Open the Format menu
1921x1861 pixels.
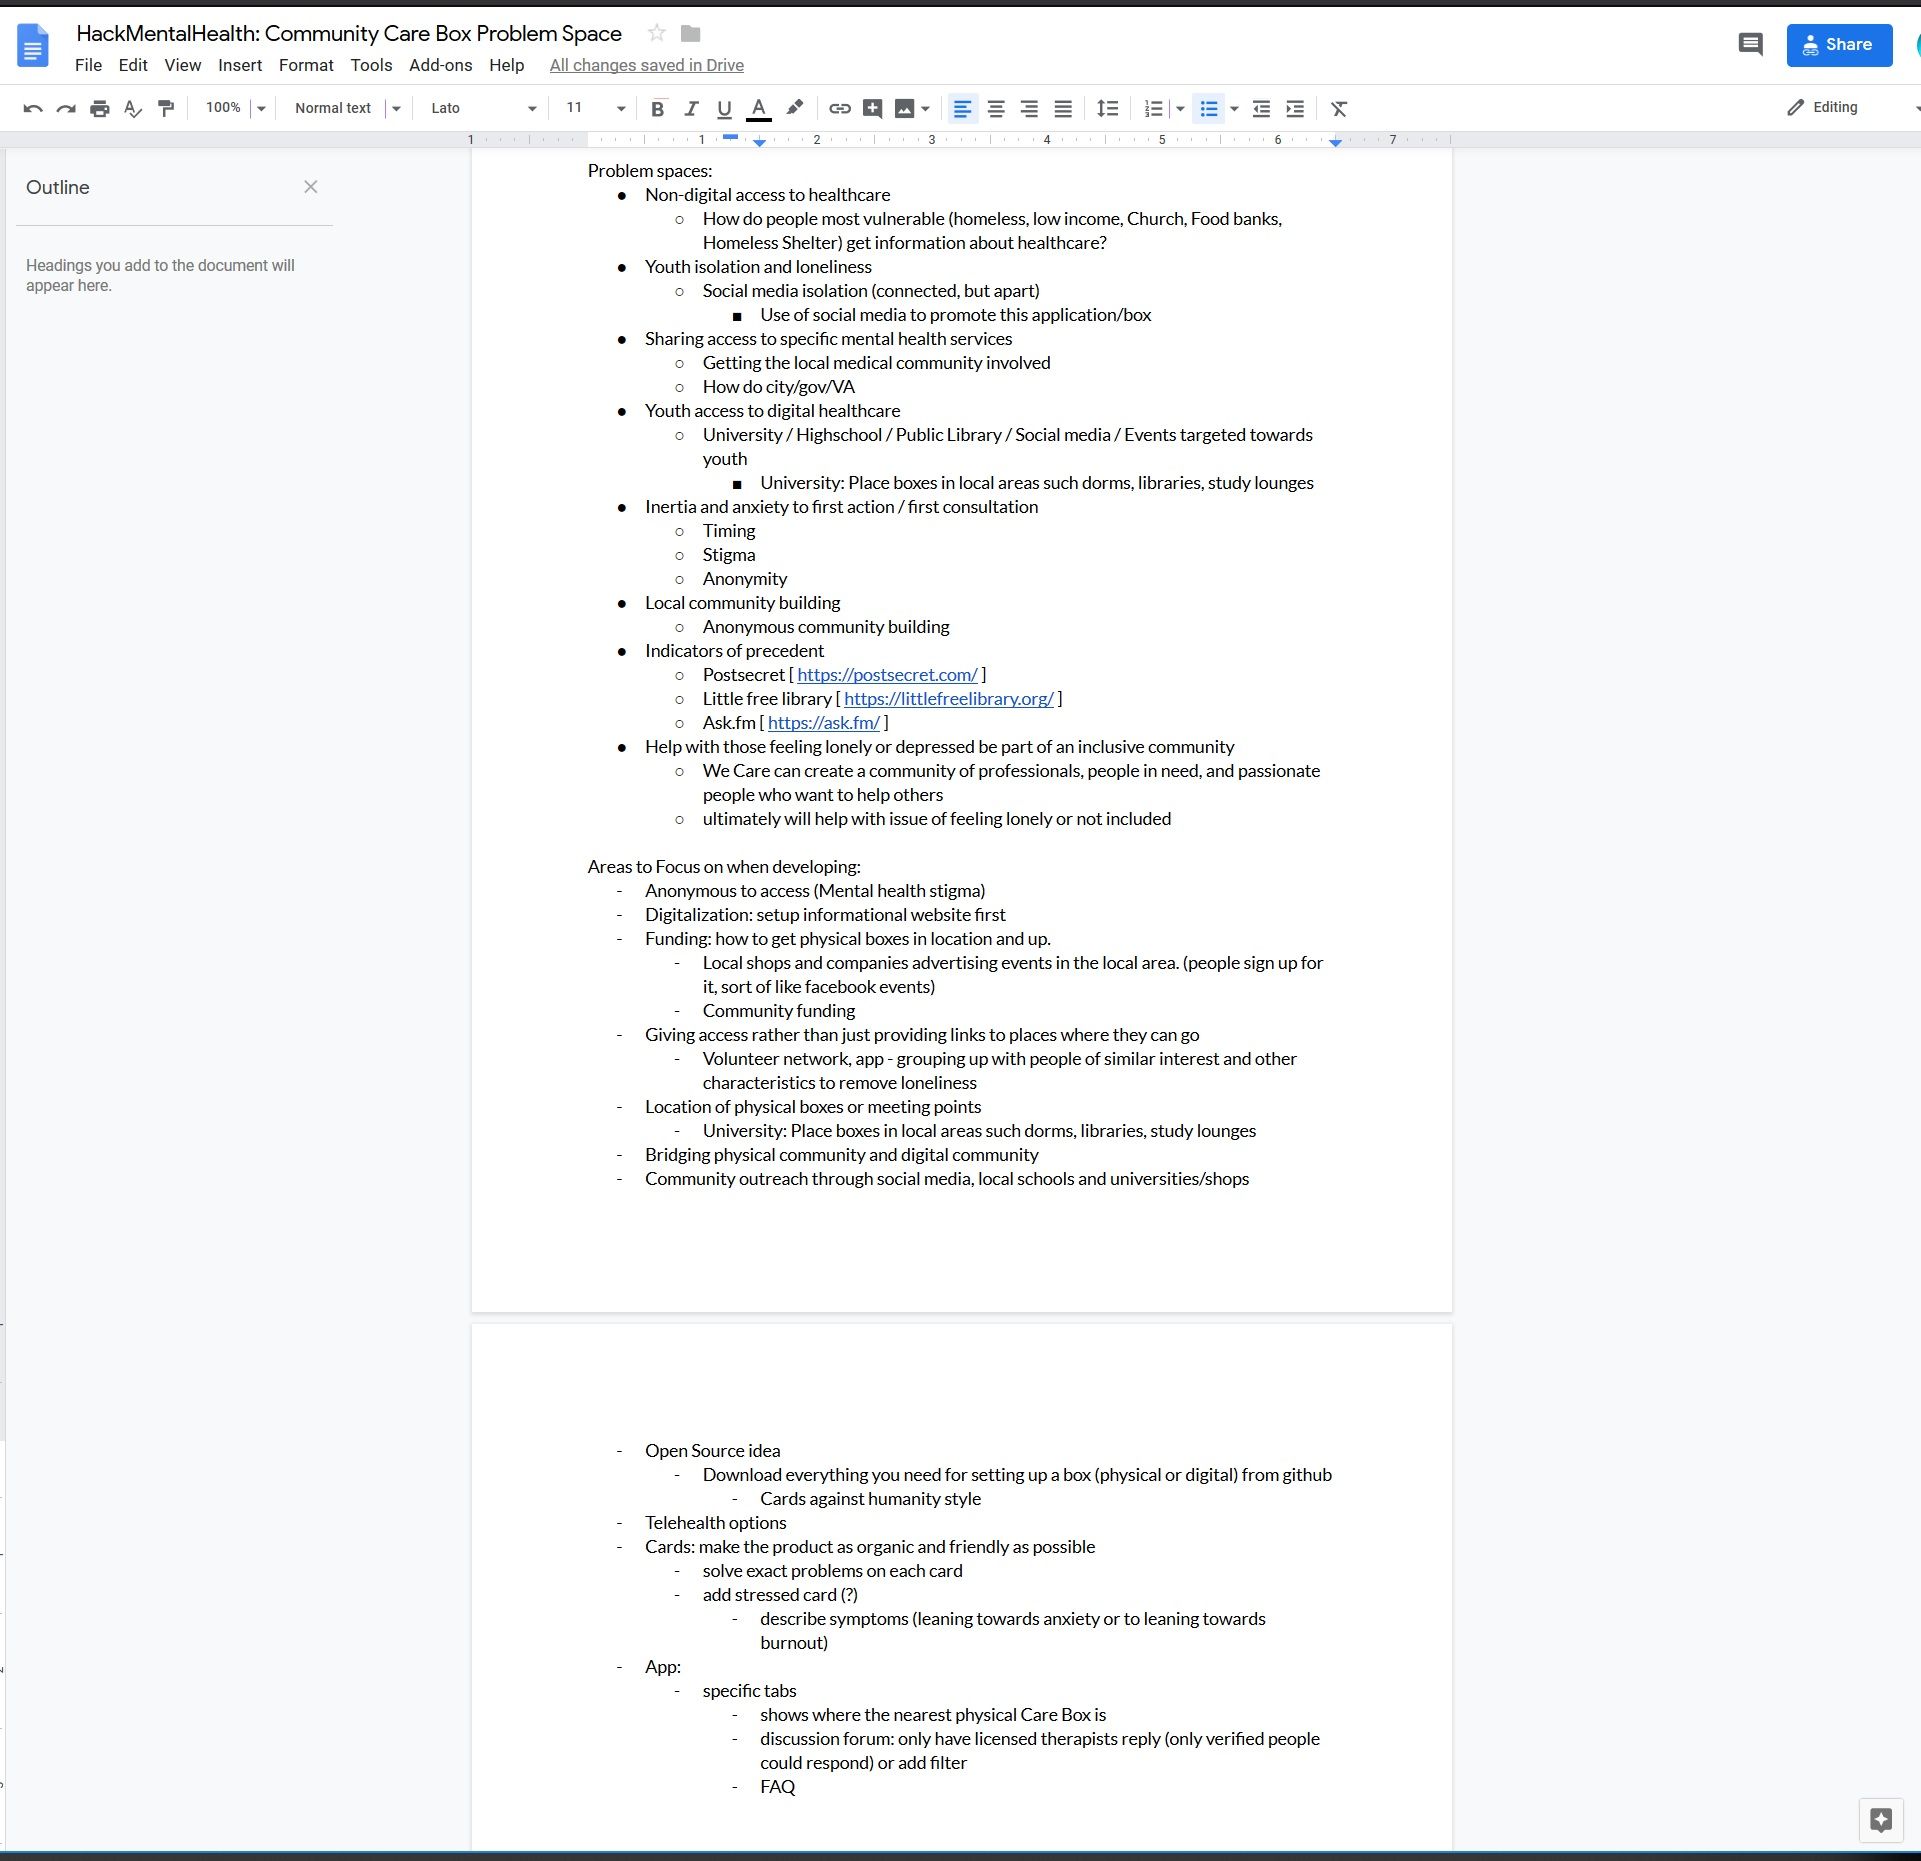point(304,65)
